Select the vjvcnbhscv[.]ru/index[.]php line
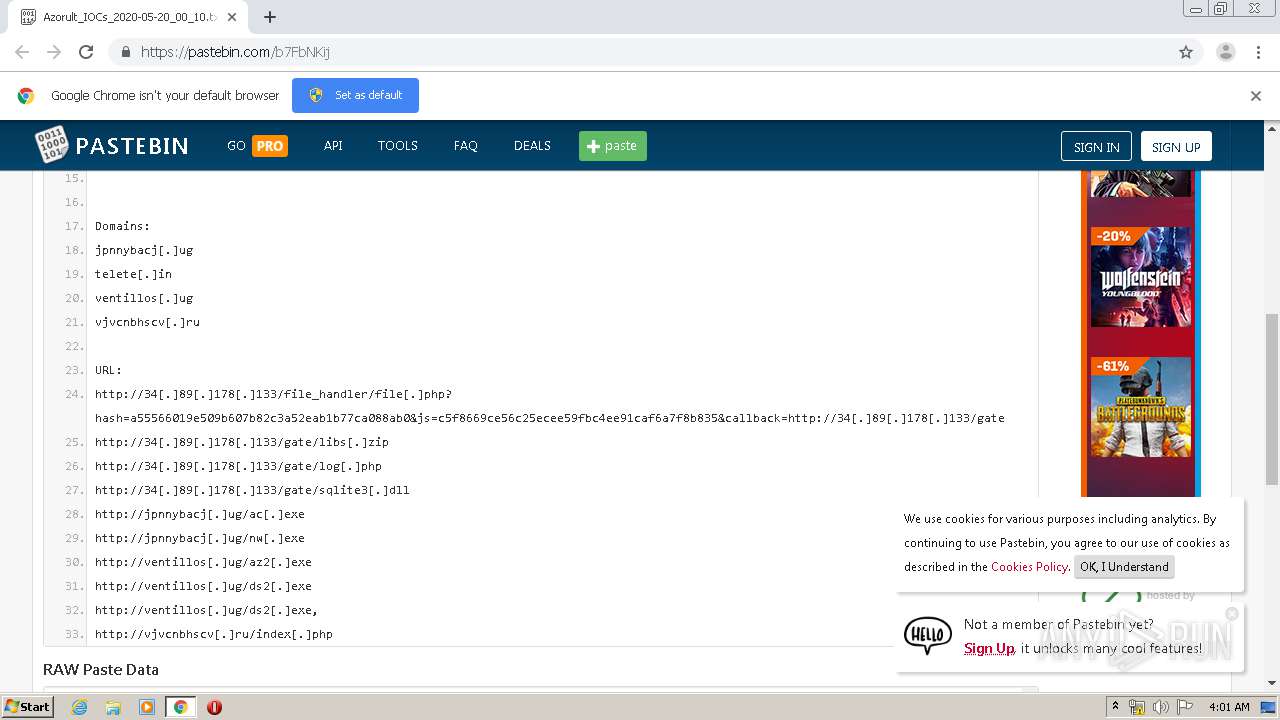Image resolution: width=1280 pixels, height=720 pixels. tap(214, 634)
